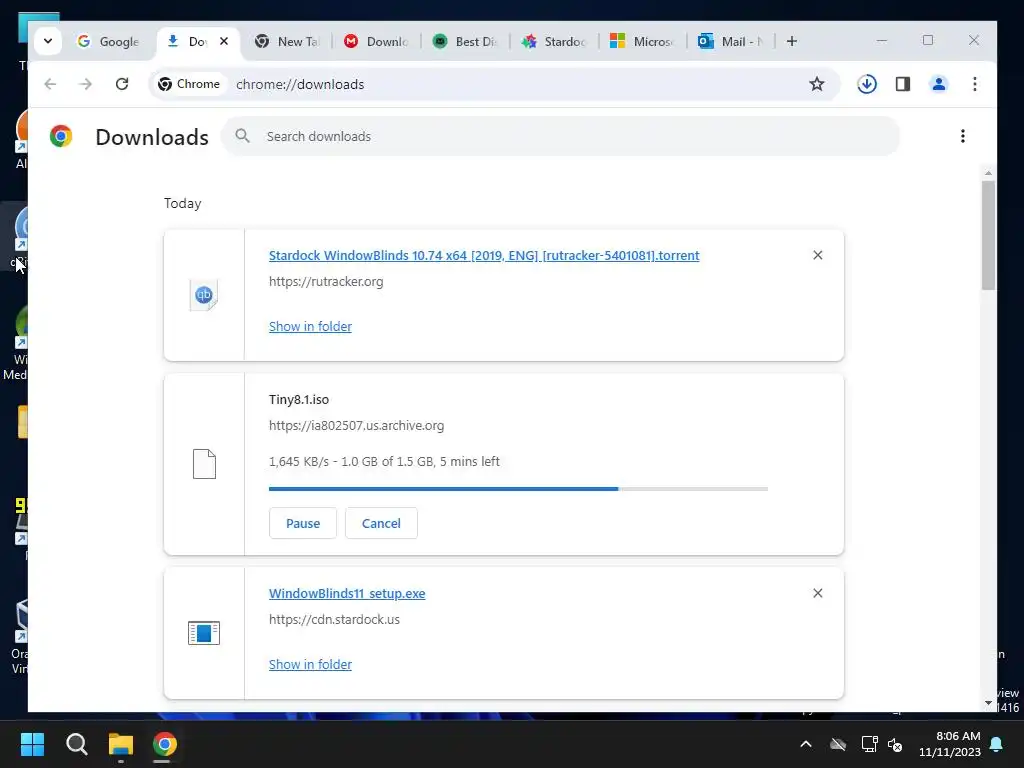Remove WindowBlinds11_setup.exe from the list
The image size is (1024, 768).
818,593
